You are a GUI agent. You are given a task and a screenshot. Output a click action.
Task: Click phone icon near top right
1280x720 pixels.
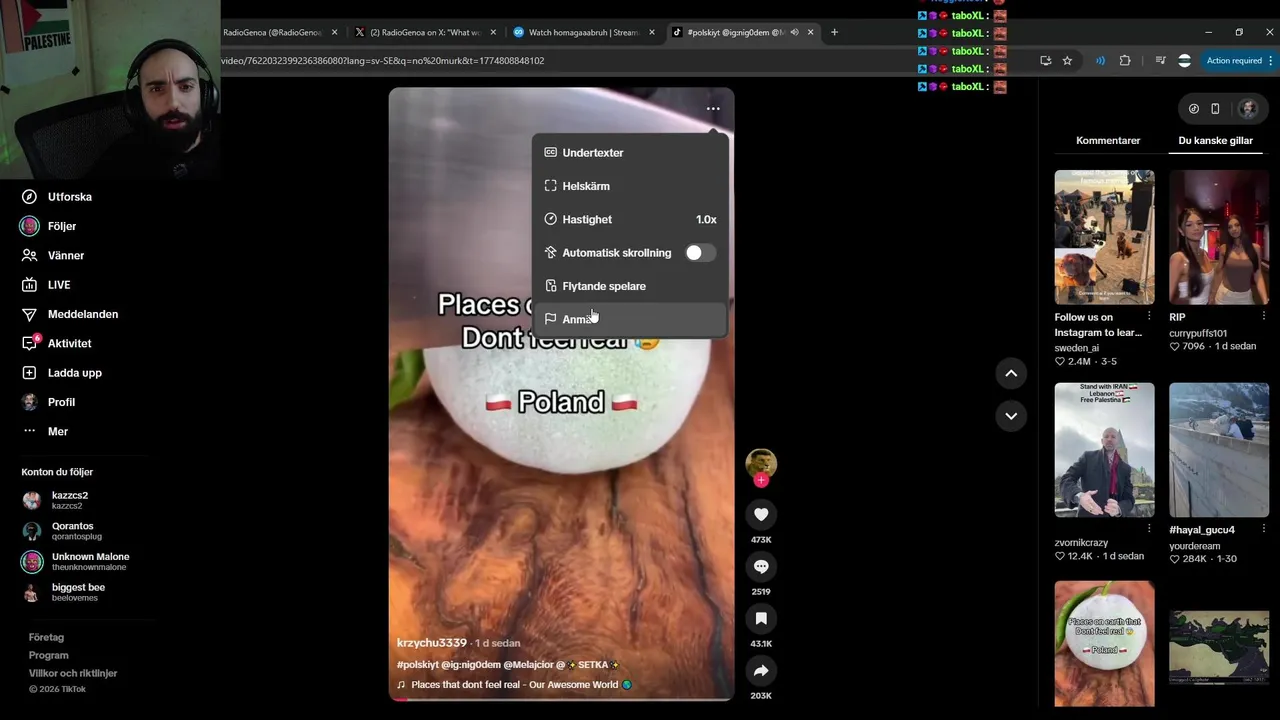click(x=1215, y=109)
